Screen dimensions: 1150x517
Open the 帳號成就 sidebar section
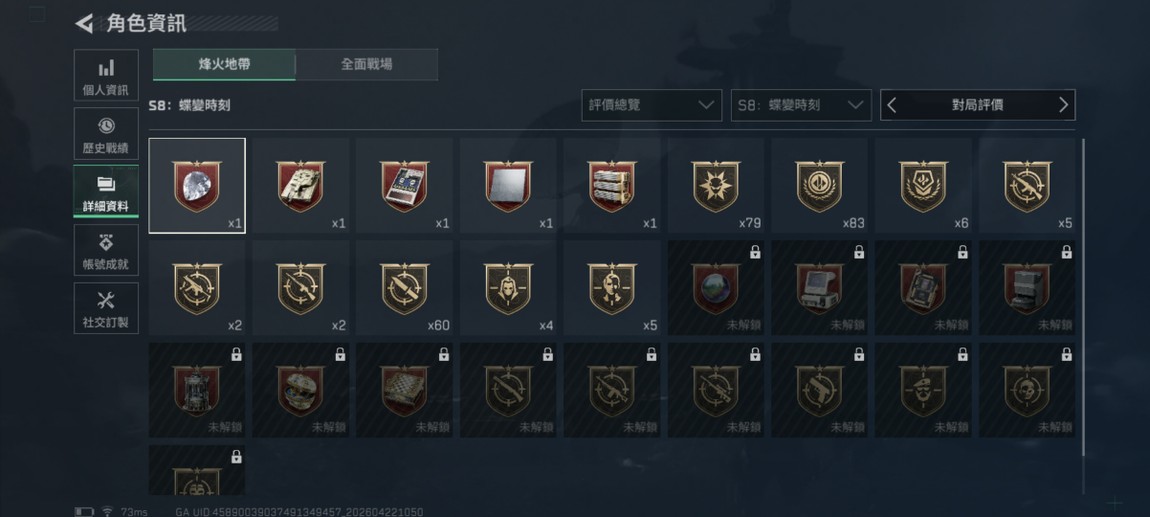pyautogui.click(x=106, y=250)
